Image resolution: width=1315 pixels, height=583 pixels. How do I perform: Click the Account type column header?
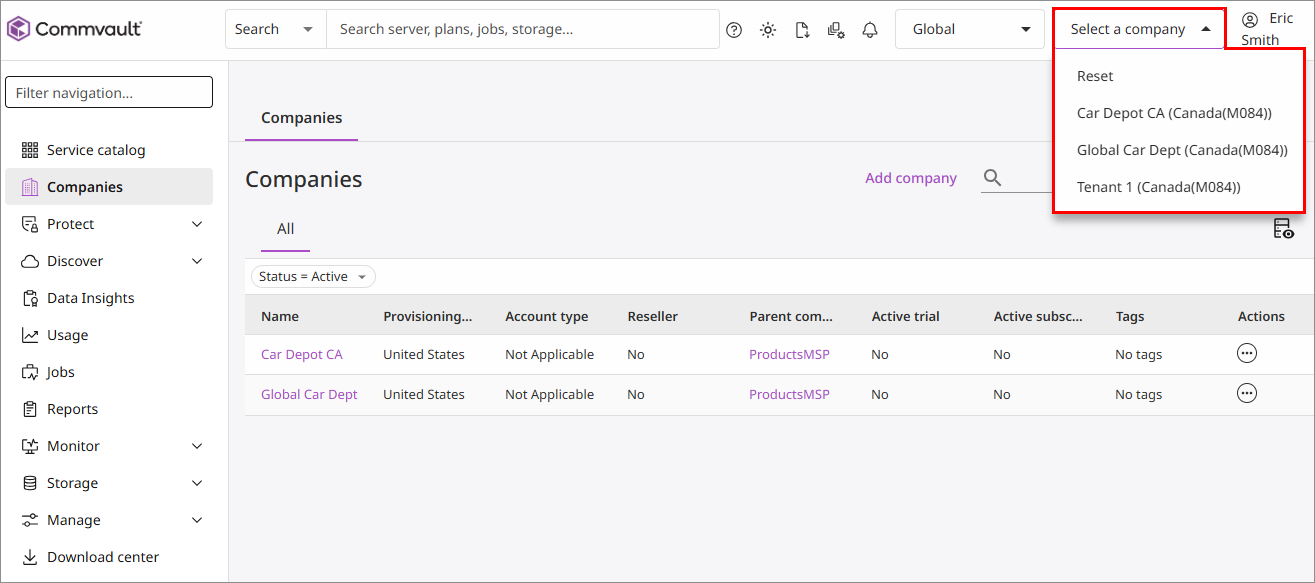click(x=546, y=316)
